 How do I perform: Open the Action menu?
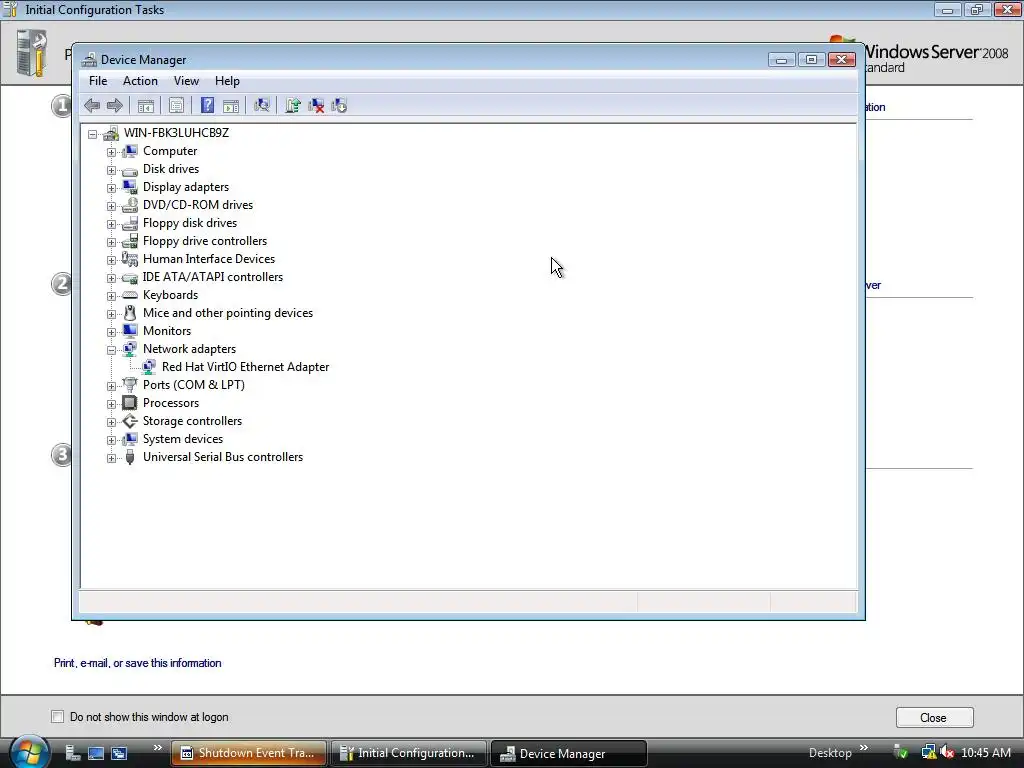click(140, 81)
